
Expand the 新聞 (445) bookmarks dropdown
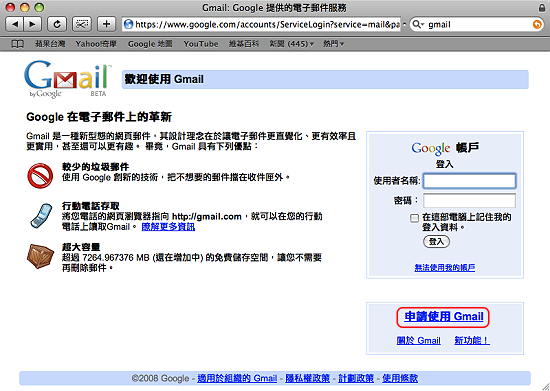coord(291,44)
